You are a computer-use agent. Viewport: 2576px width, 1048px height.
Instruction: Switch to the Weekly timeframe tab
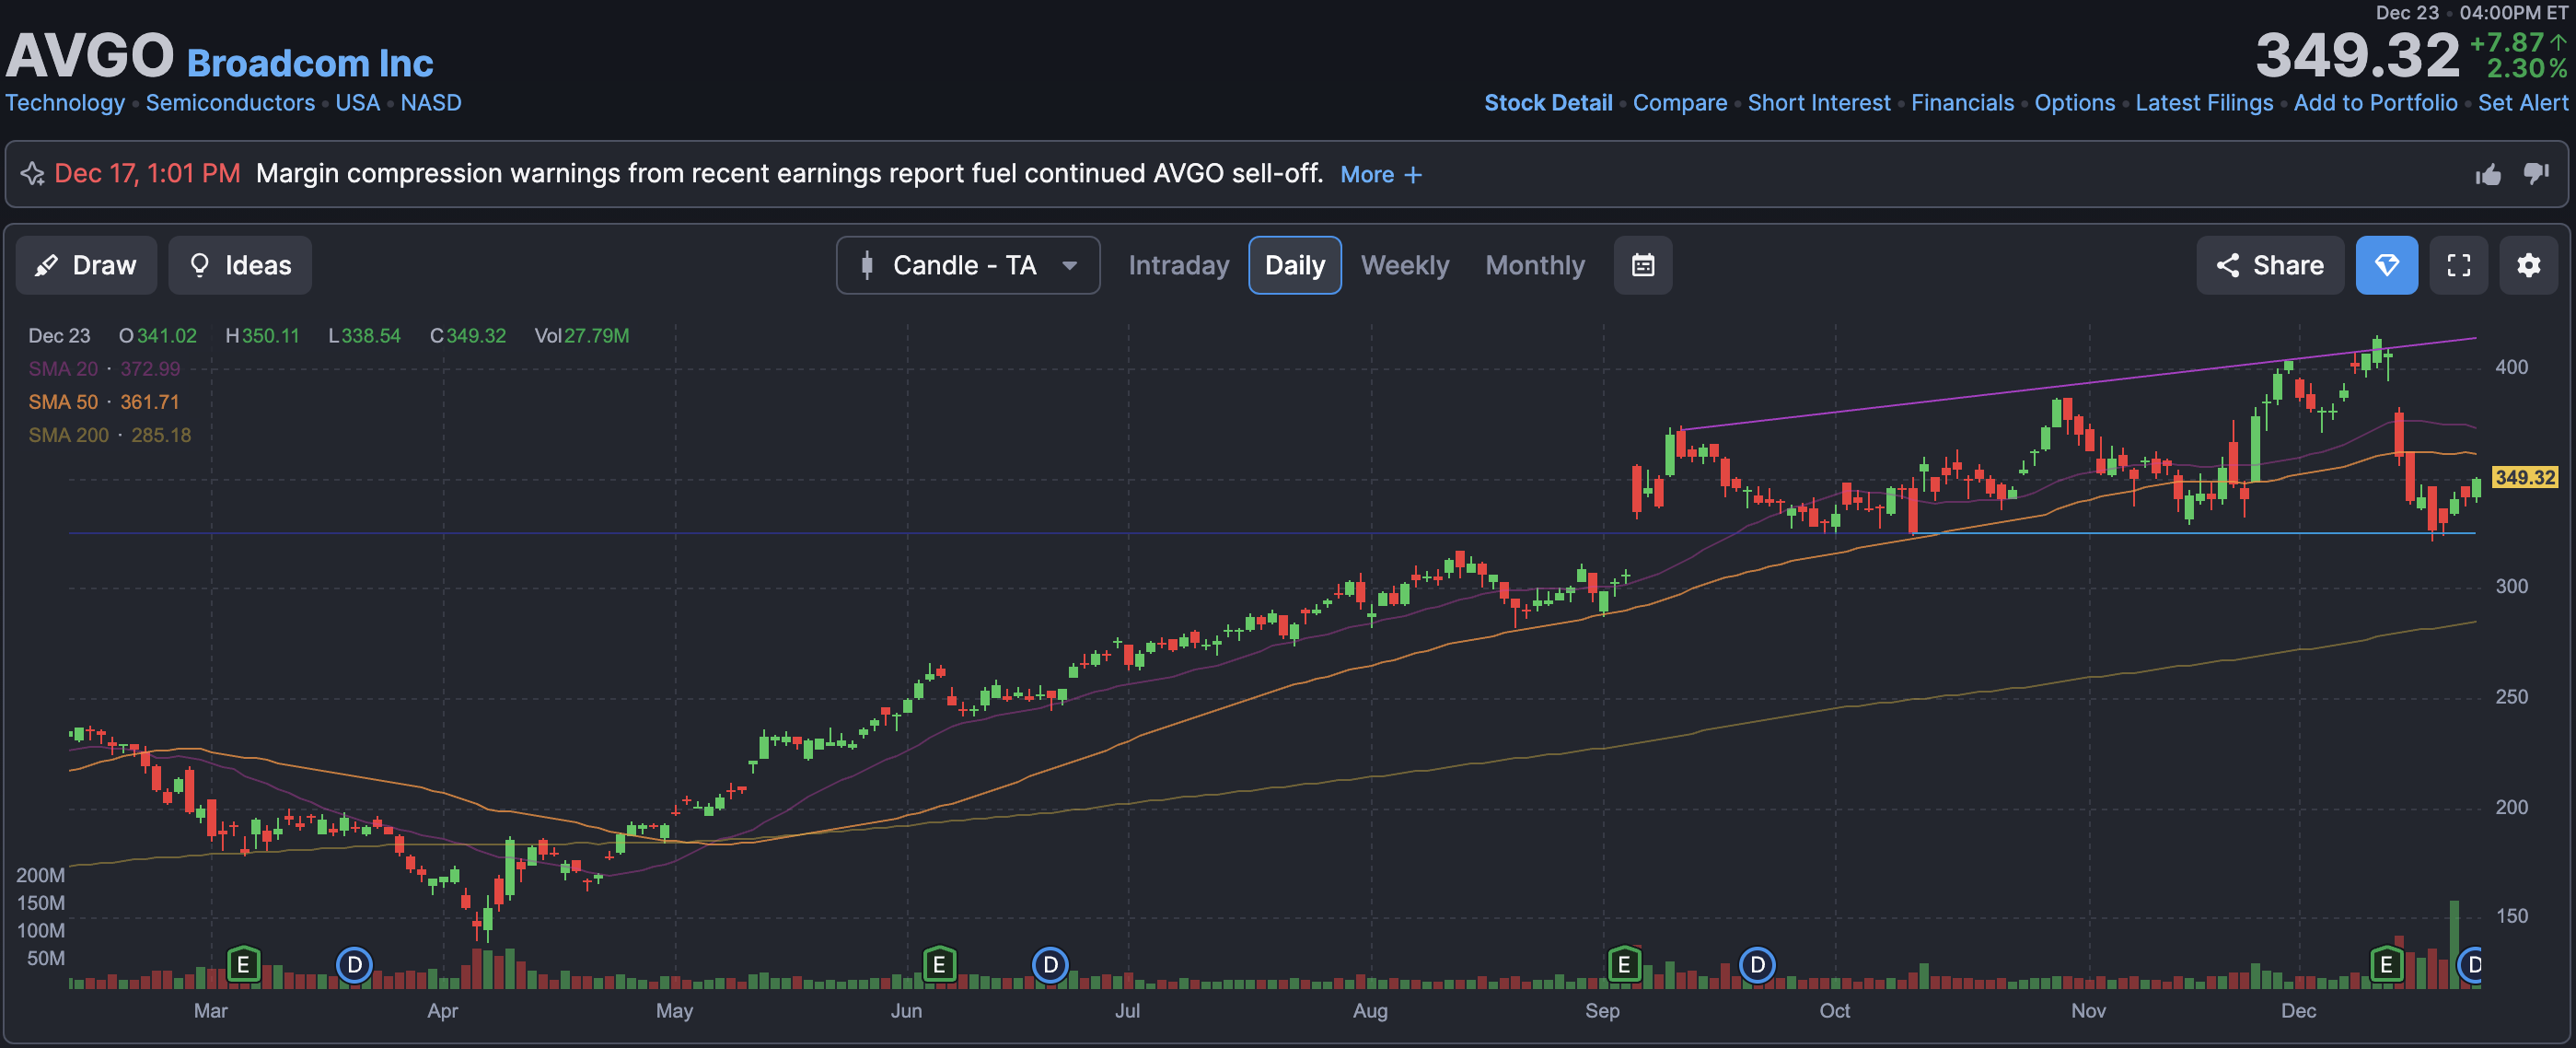[x=1404, y=265]
